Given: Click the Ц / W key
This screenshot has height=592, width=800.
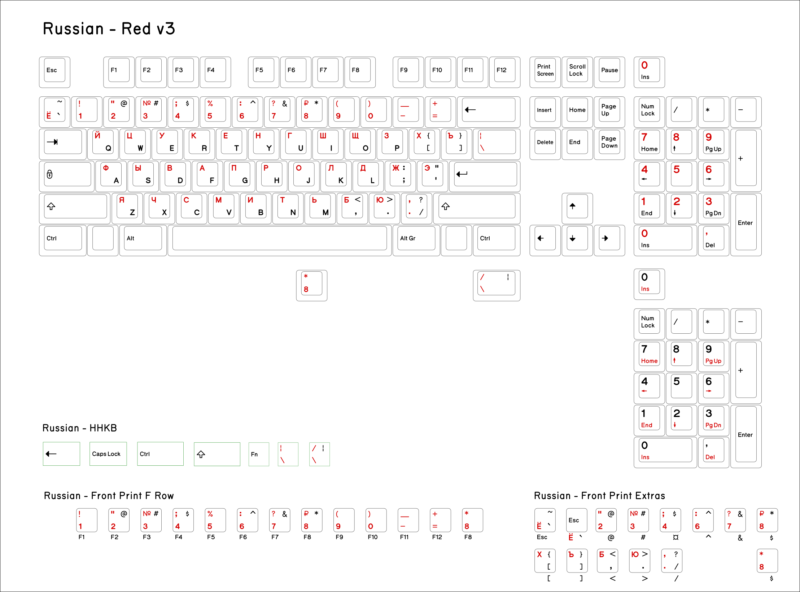Looking at the screenshot, I should tap(135, 144).
